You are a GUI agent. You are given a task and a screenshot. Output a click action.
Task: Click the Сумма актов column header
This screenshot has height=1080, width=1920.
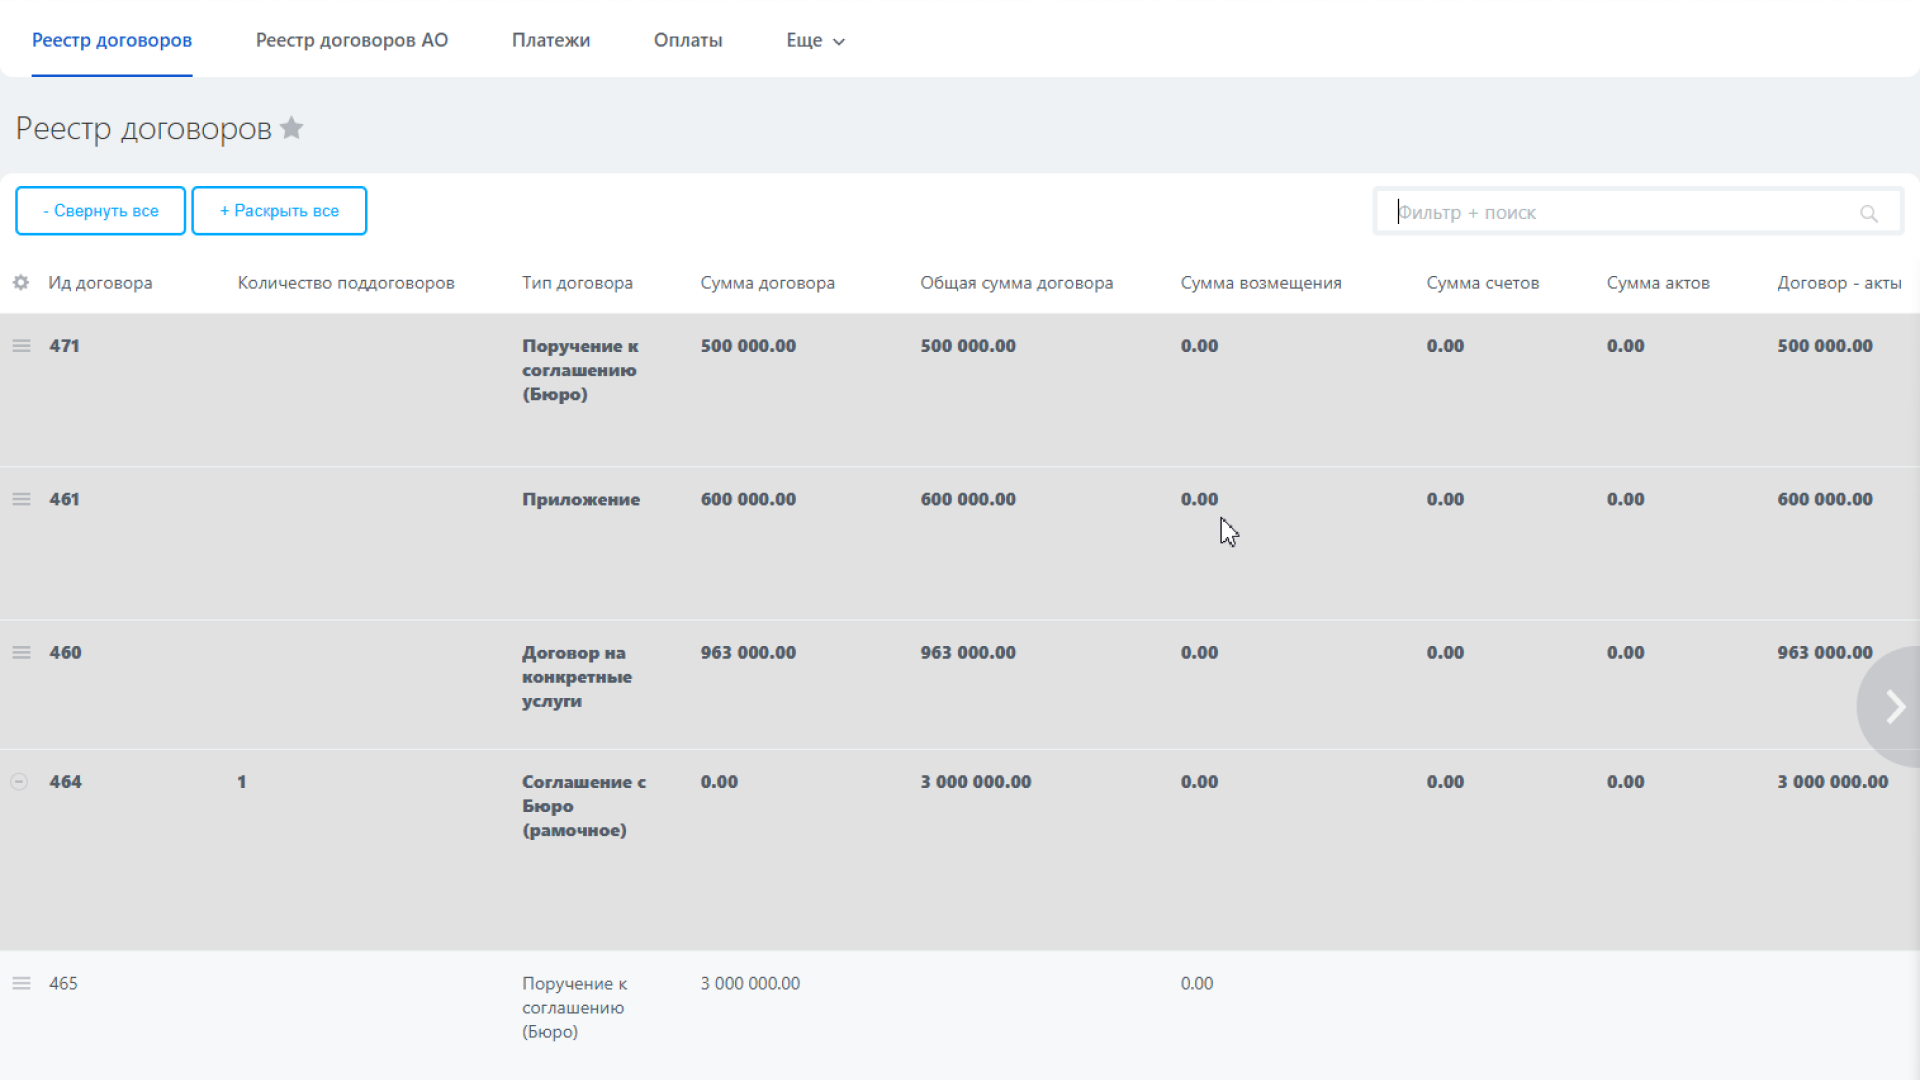point(1658,283)
